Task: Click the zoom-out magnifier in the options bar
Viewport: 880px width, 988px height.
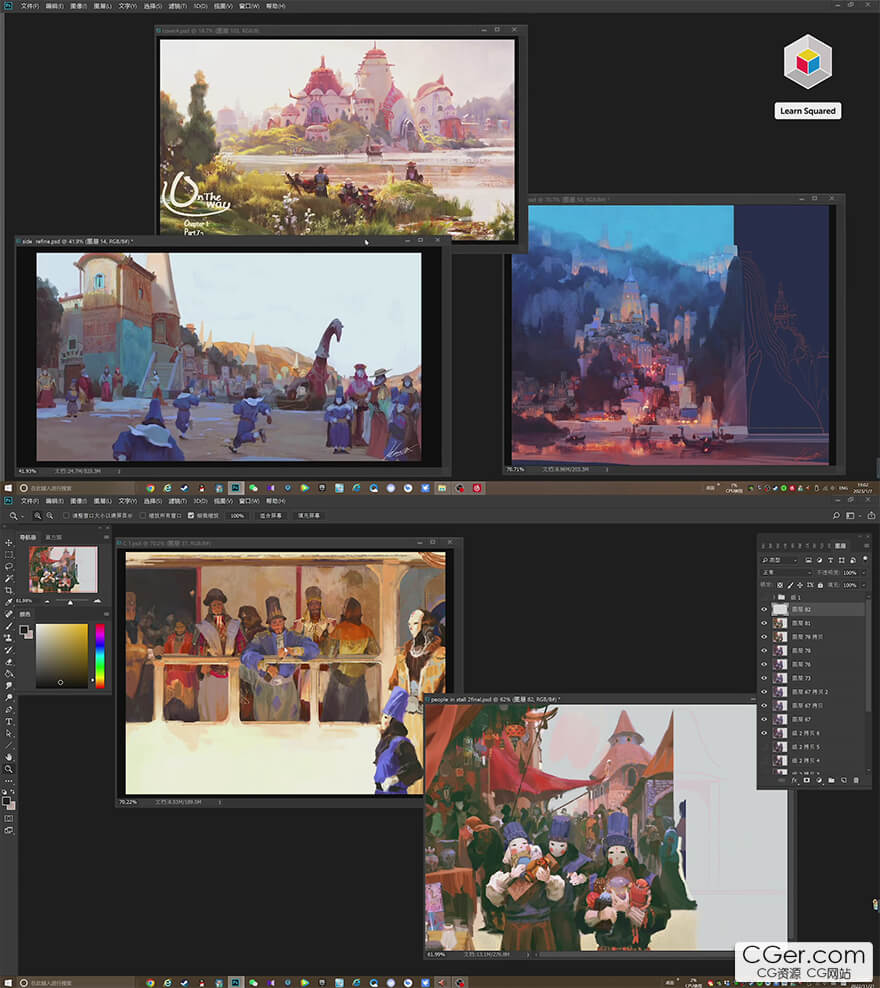Action: click(x=49, y=515)
